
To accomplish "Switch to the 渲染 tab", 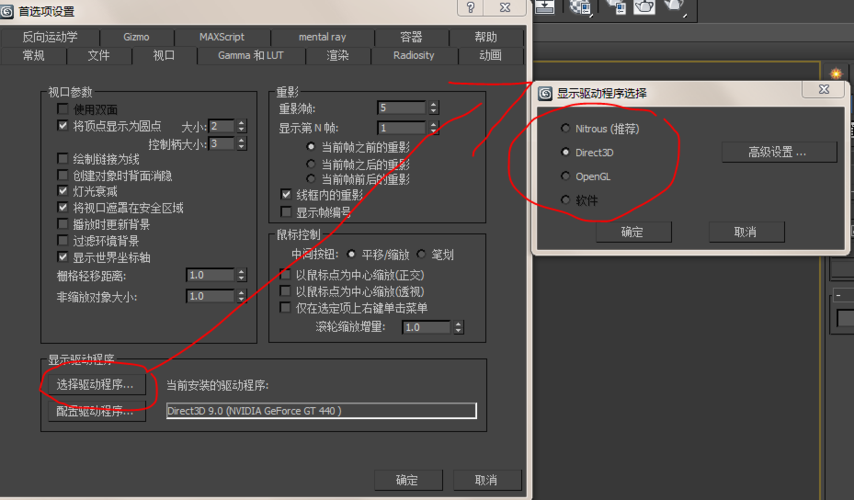I will pos(338,56).
